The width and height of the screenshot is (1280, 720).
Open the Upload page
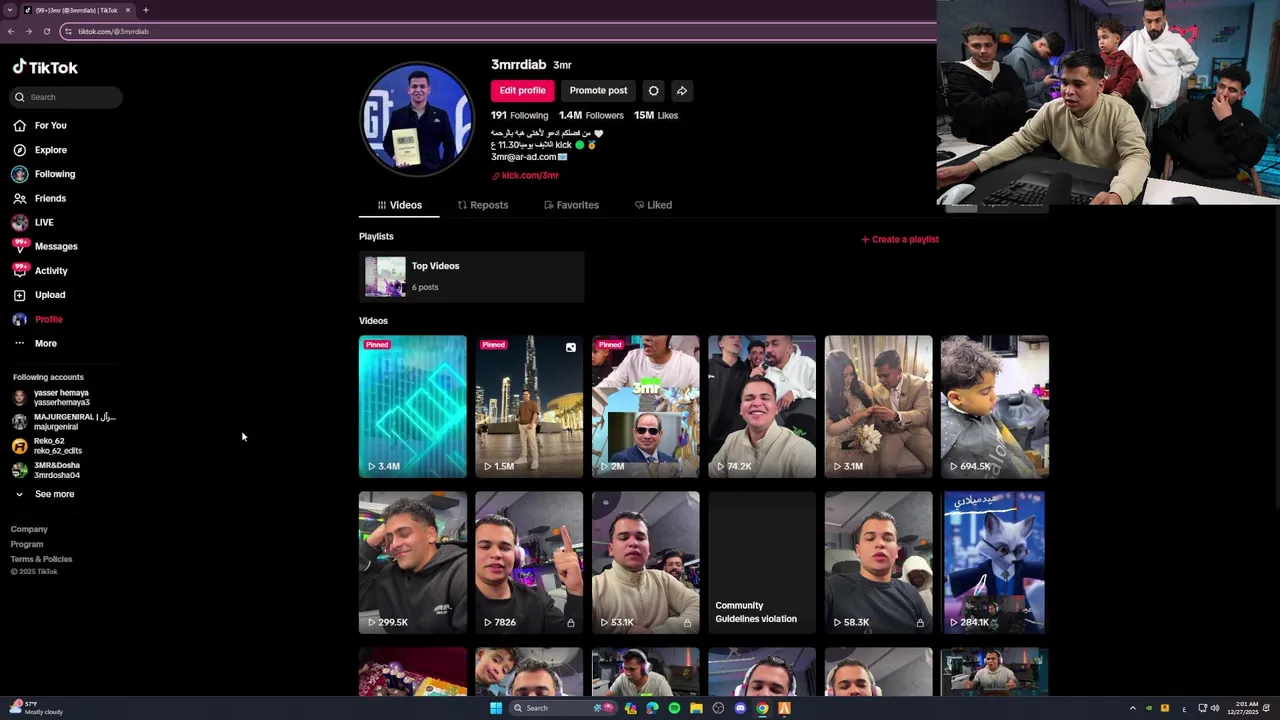[39, 295]
